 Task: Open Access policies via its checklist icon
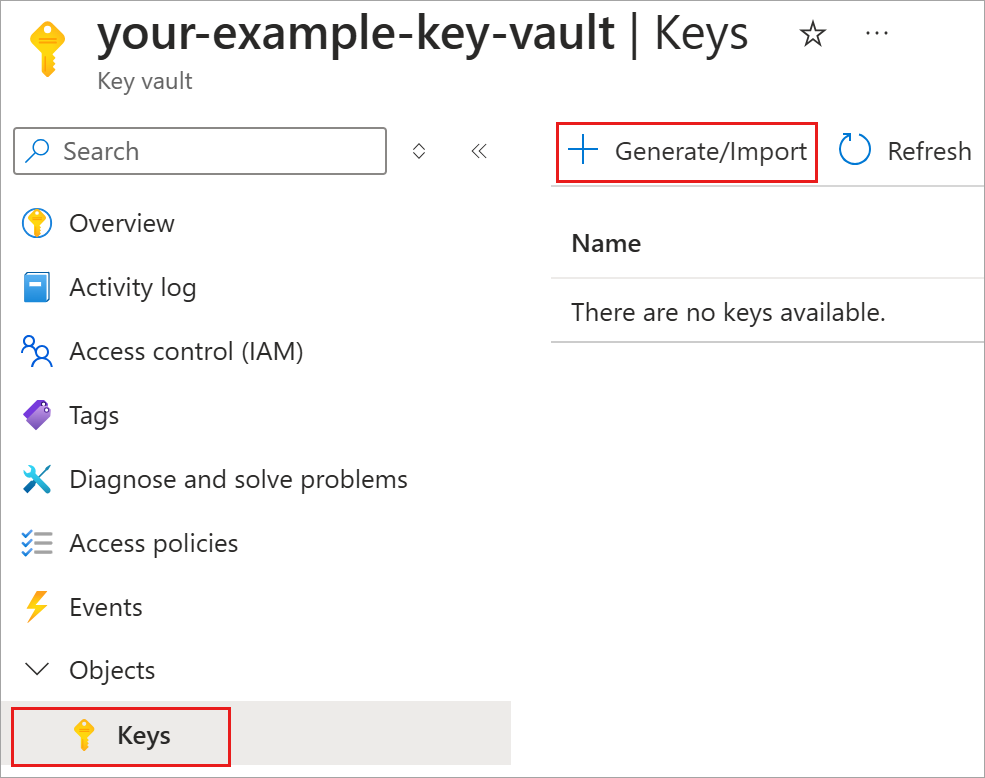coord(36,543)
